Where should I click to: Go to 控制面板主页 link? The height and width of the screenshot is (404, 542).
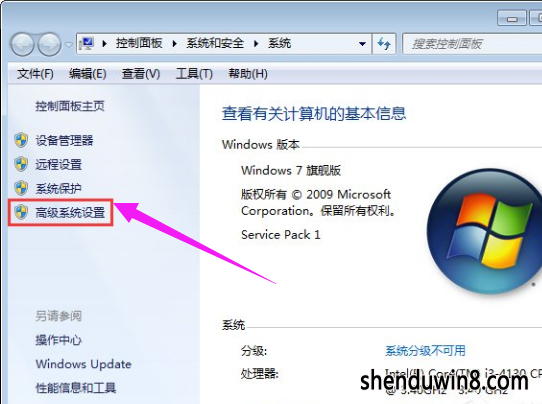tap(70, 106)
